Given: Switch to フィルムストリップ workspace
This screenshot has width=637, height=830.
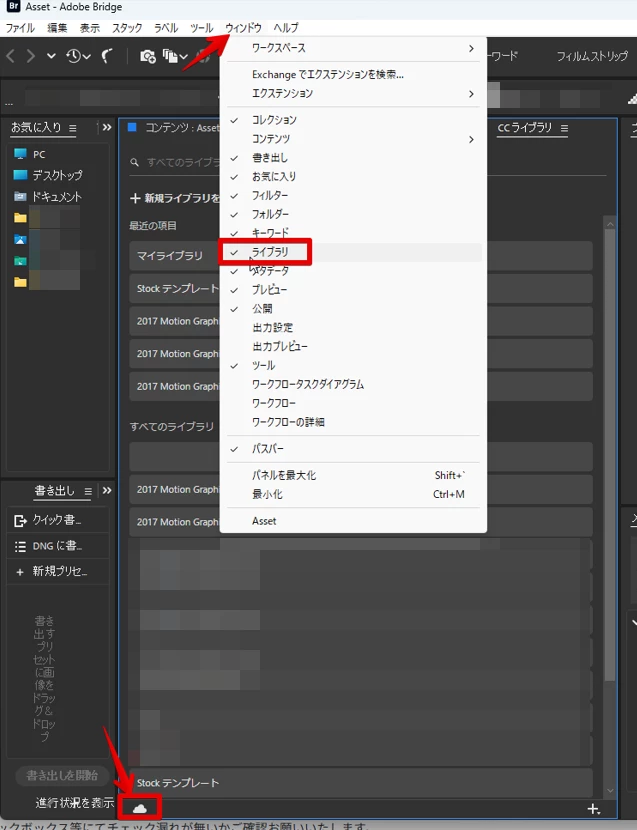Looking at the screenshot, I should (592, 56).
